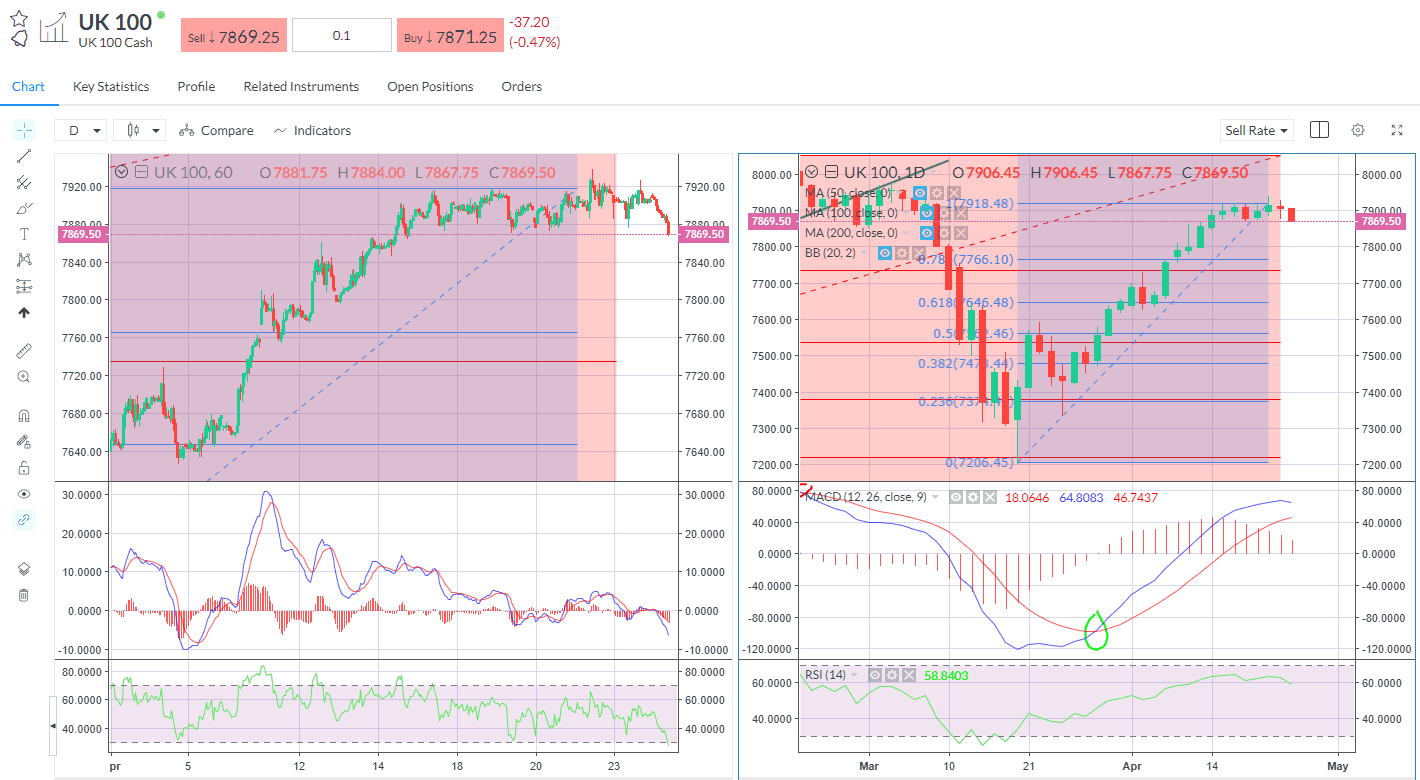Image resolution: width=1420 pixels, height=780 pixels.
Task: Open the candle chart style dropdown
Action: [139, 130]
